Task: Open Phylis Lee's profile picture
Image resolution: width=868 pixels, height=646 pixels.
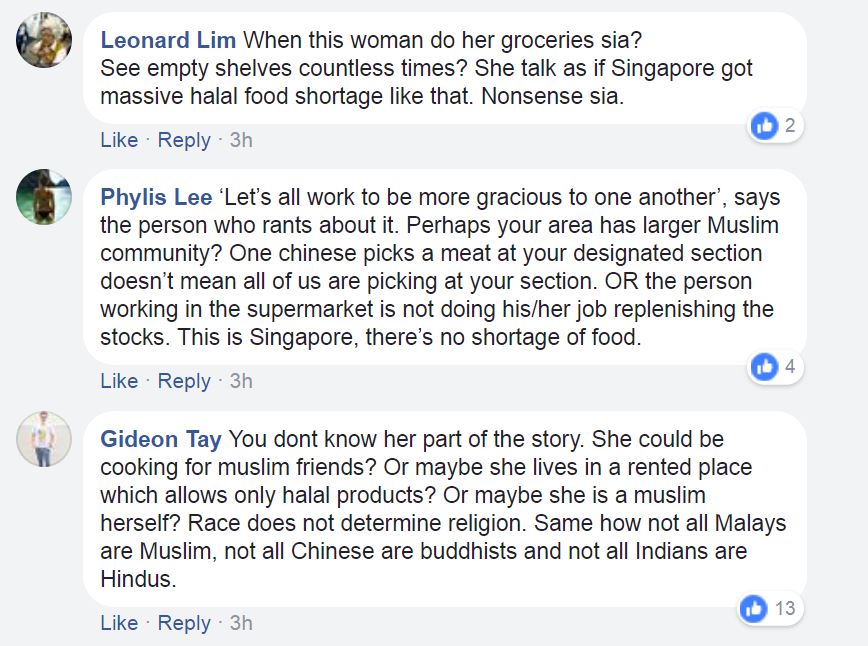Action: pyautogui.click(x=44, y=197)
